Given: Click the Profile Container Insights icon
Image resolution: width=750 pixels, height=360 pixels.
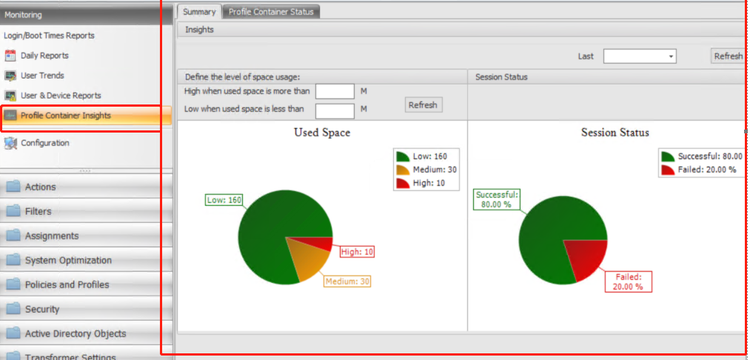Looking at the screenshot, I should coord(10,116).
